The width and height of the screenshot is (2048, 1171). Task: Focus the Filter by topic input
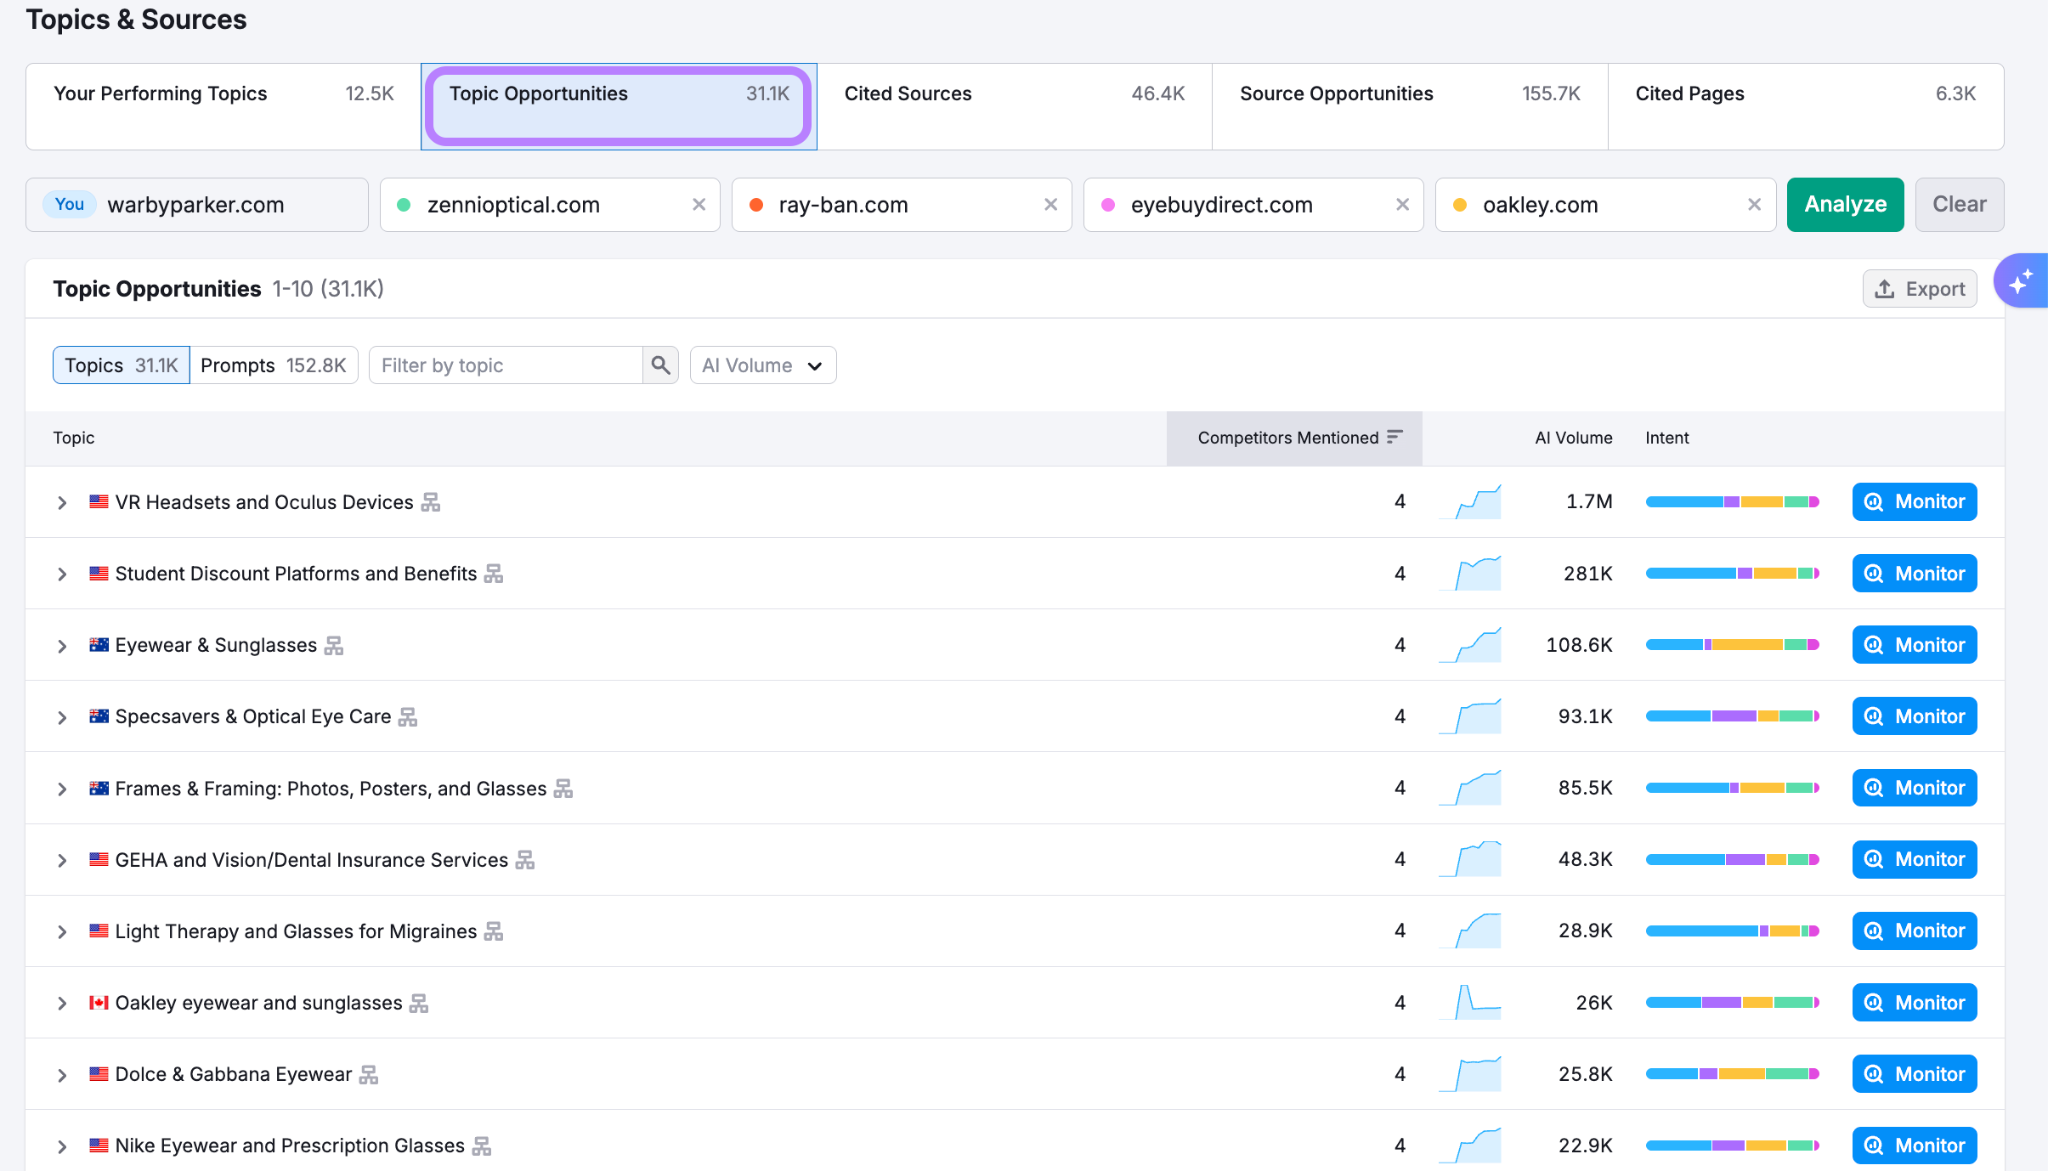506,365
